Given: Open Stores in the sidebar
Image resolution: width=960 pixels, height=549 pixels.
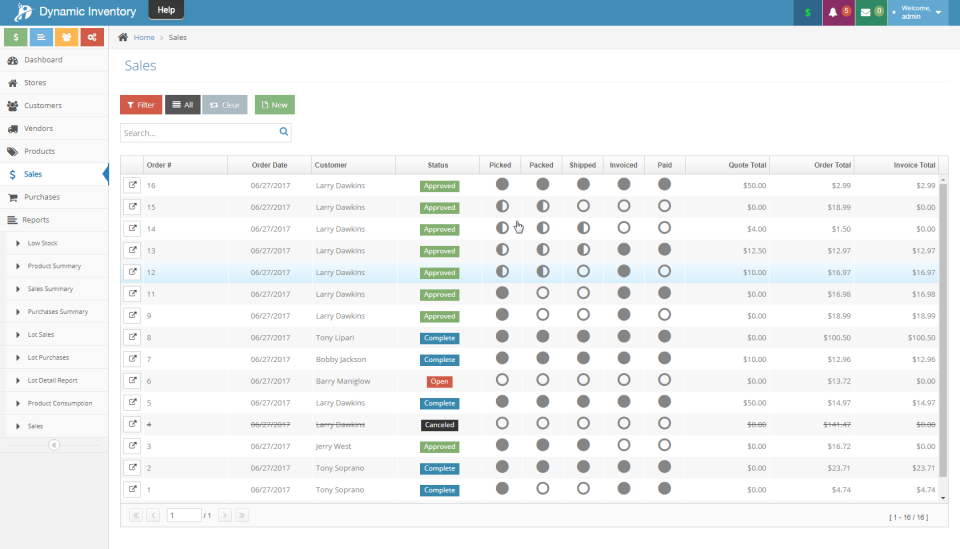Looking at the screenshot, I should point(54,83).
